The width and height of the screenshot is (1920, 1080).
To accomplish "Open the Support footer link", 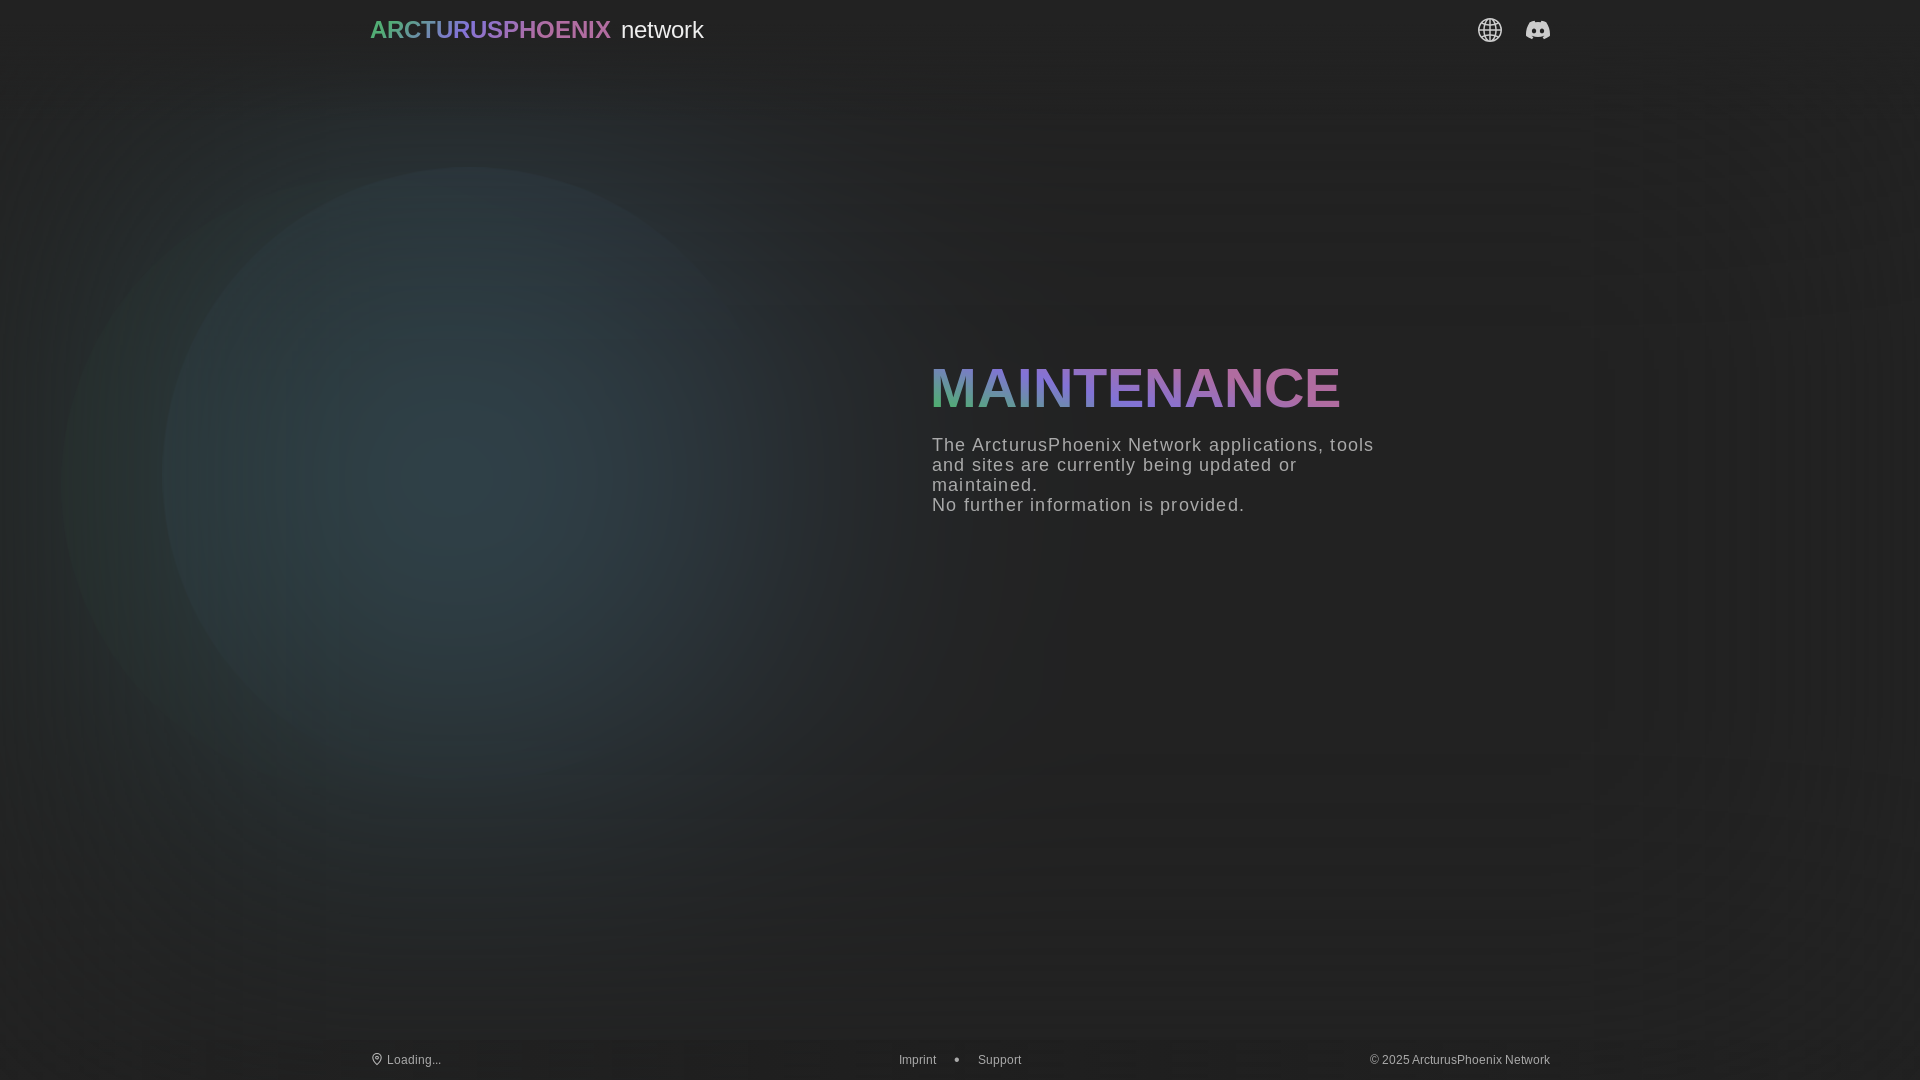I will click(x=999, y=1060).
